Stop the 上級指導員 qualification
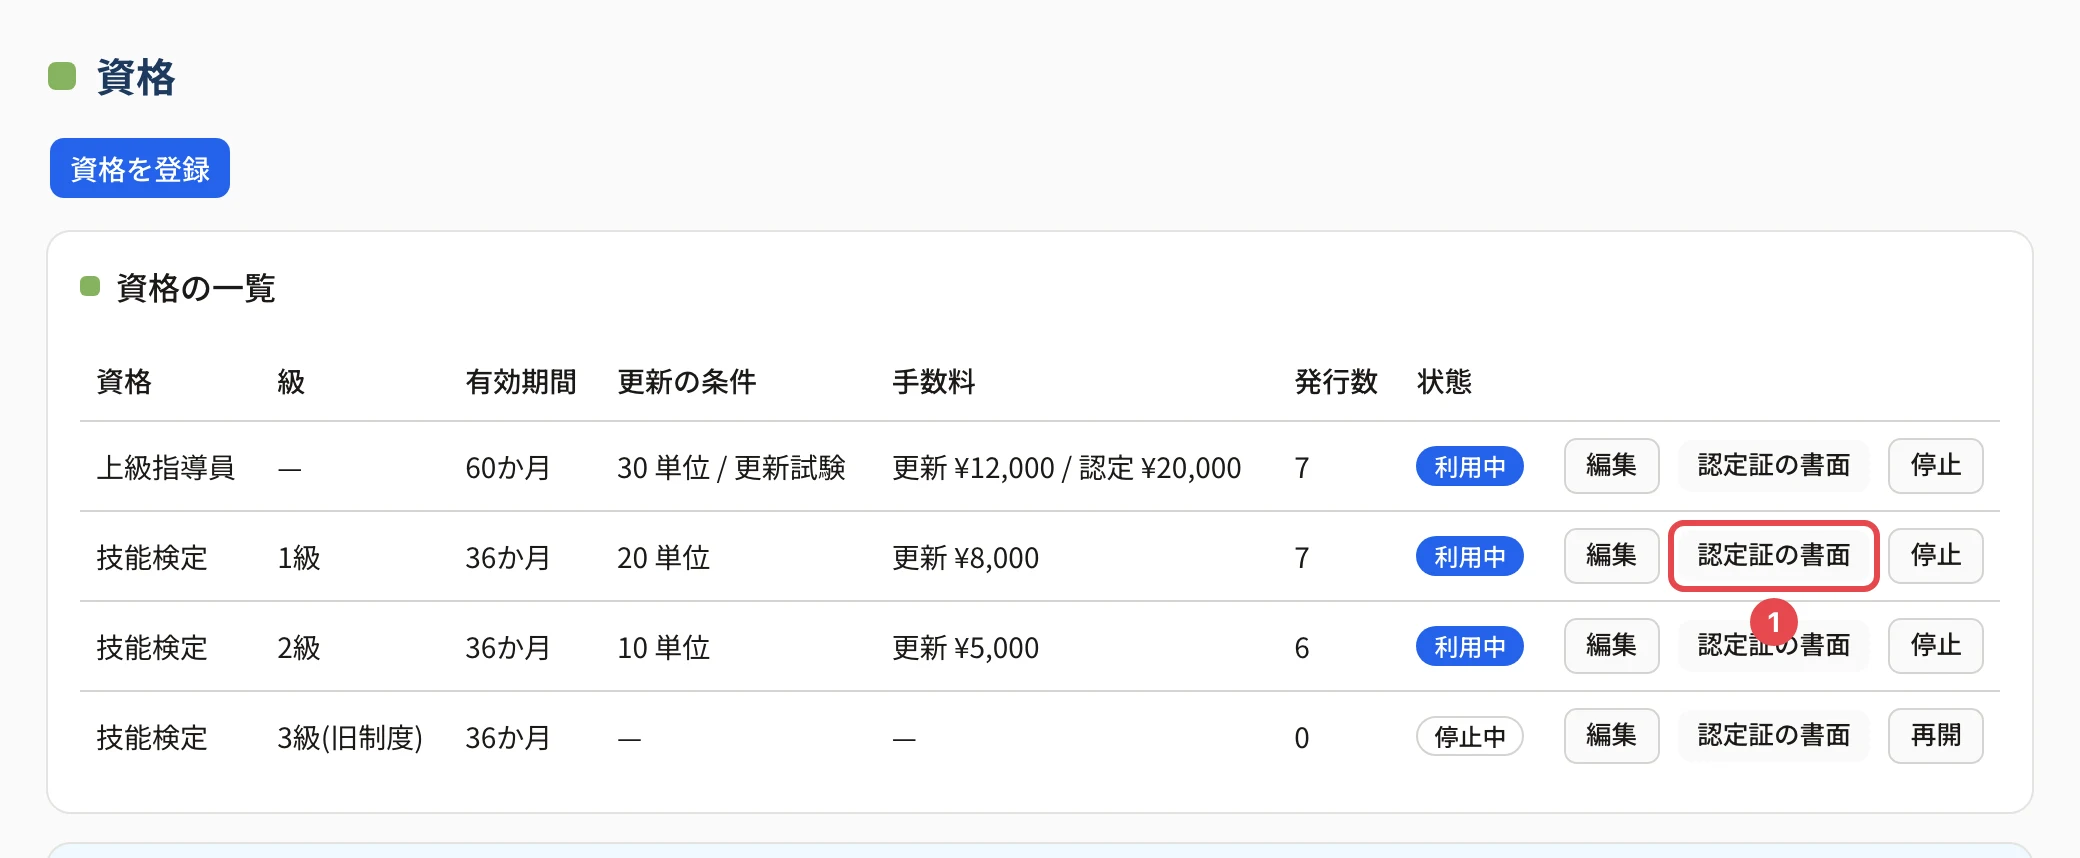2080x858 pixels. click(x=1935, y=466)
